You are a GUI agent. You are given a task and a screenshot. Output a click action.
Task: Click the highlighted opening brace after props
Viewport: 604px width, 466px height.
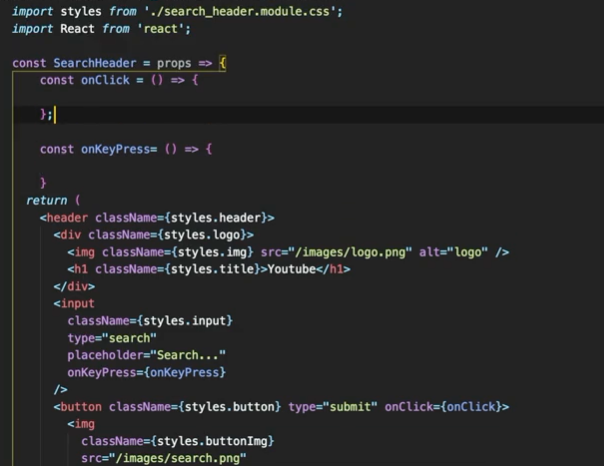[222, 63]
